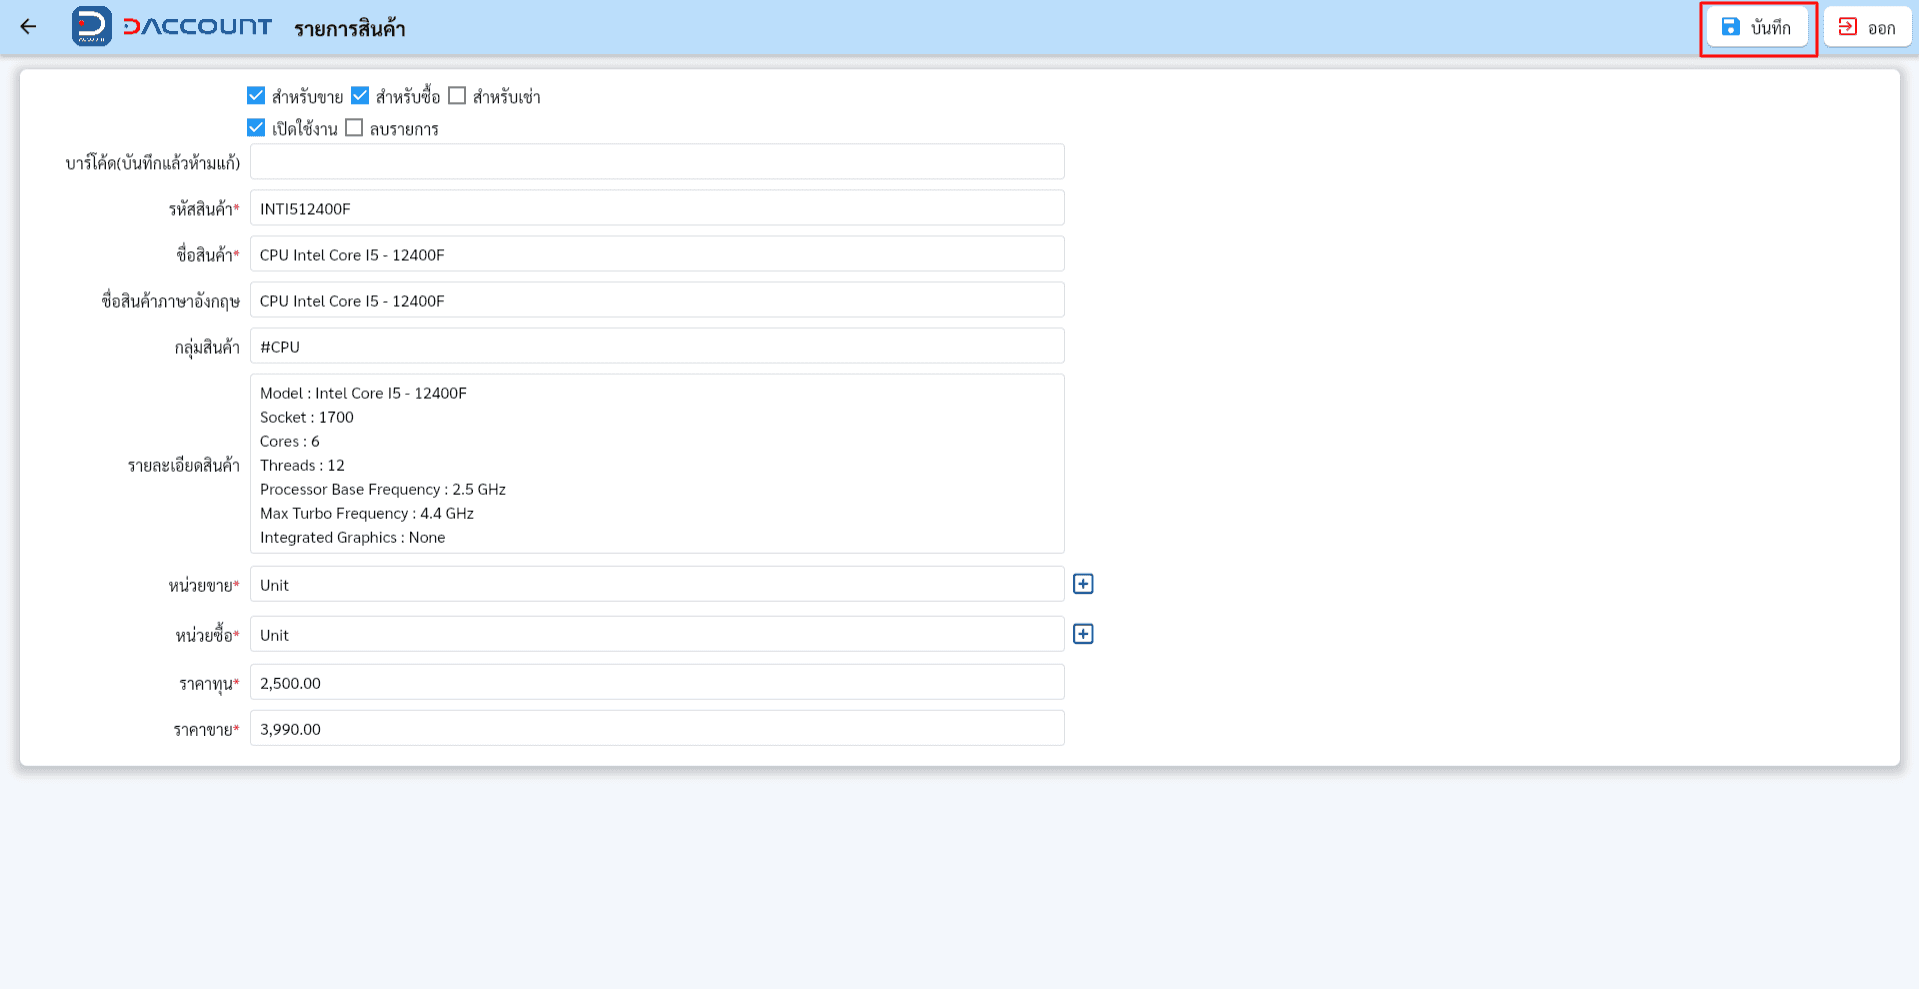Add a new sales unit with plus icon
The height and width of the screenshot is (989, 1919).
[x=1083, y=584]
